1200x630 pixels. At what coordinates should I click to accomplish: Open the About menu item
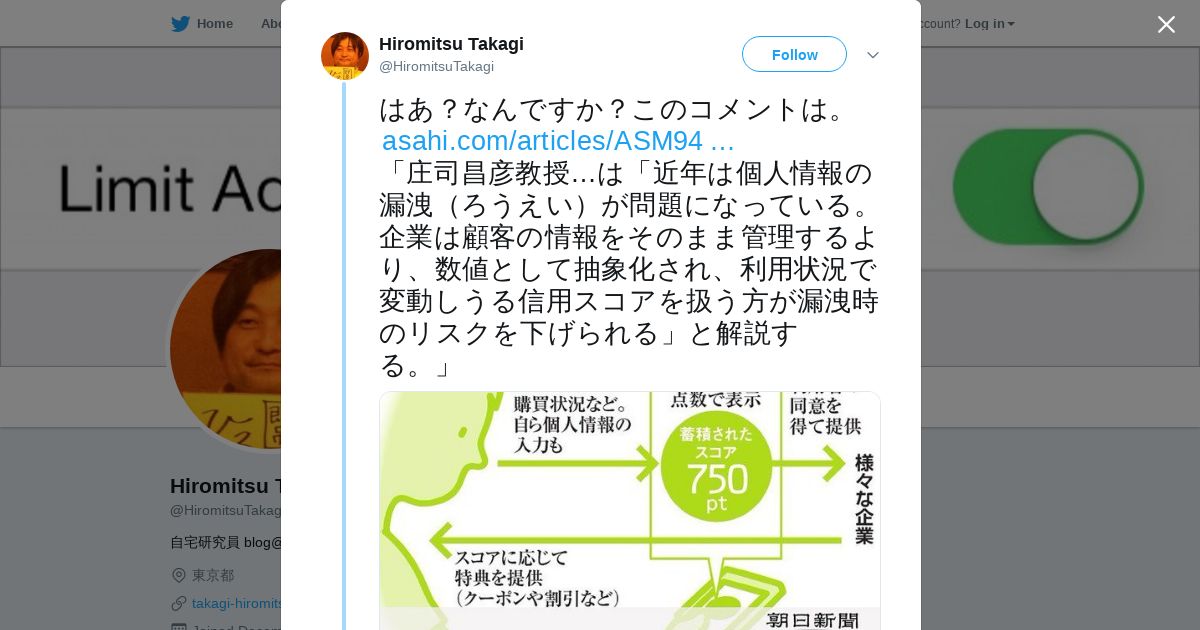coord(271,24)
